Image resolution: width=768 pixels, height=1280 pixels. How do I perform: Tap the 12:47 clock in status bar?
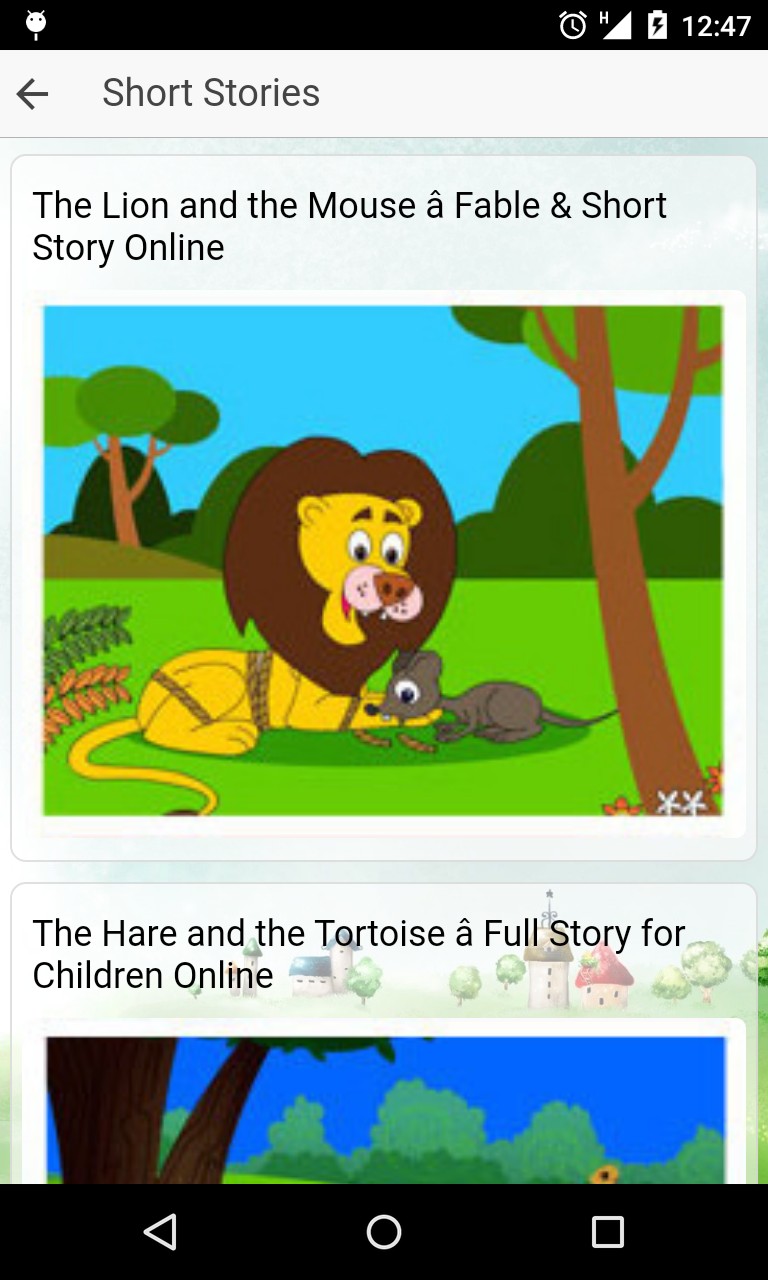pos(716,25)
